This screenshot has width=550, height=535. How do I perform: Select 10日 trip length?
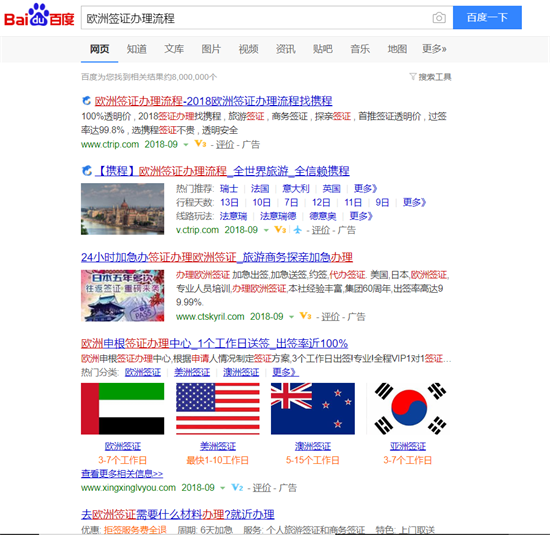point(262,202)
